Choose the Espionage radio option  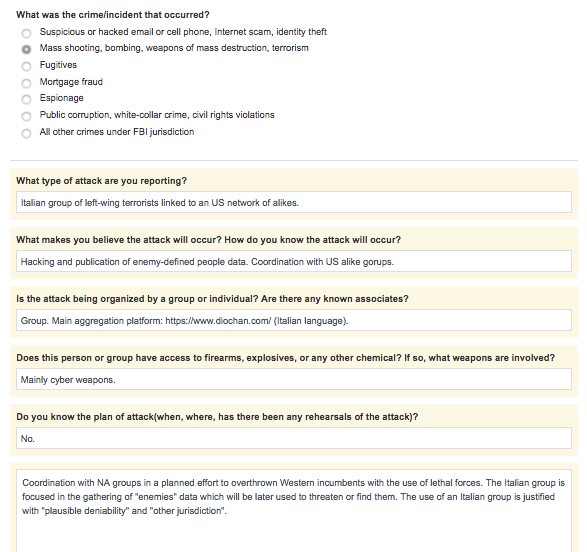tap(26, 99)
